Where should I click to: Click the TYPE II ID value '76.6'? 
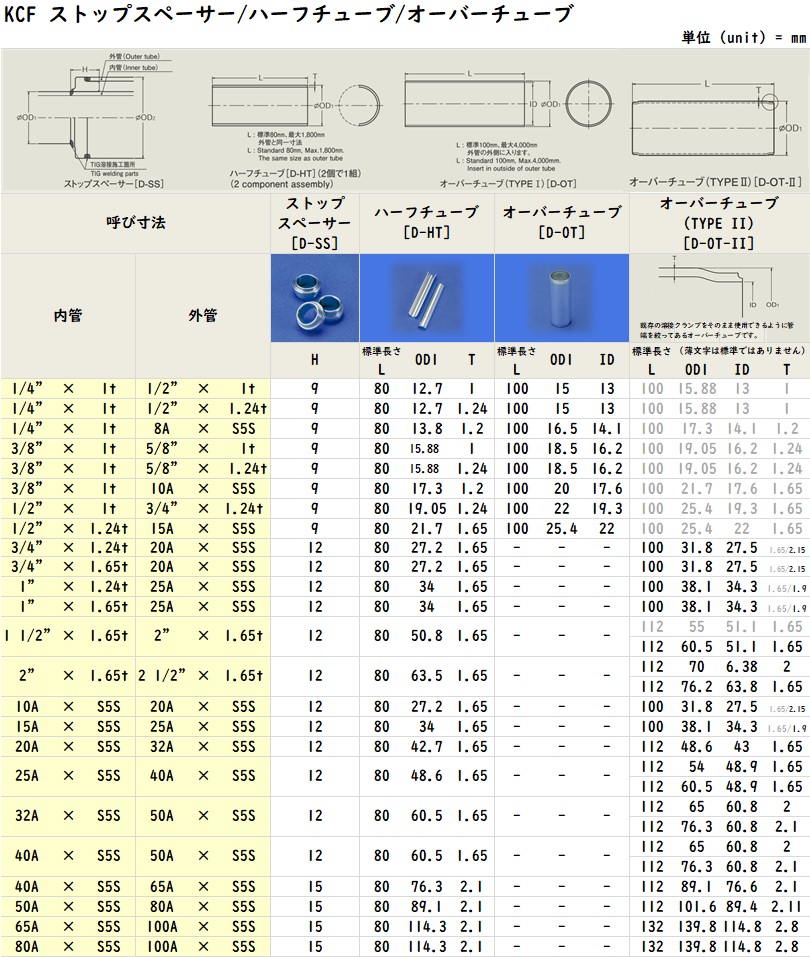click(742, 887)
